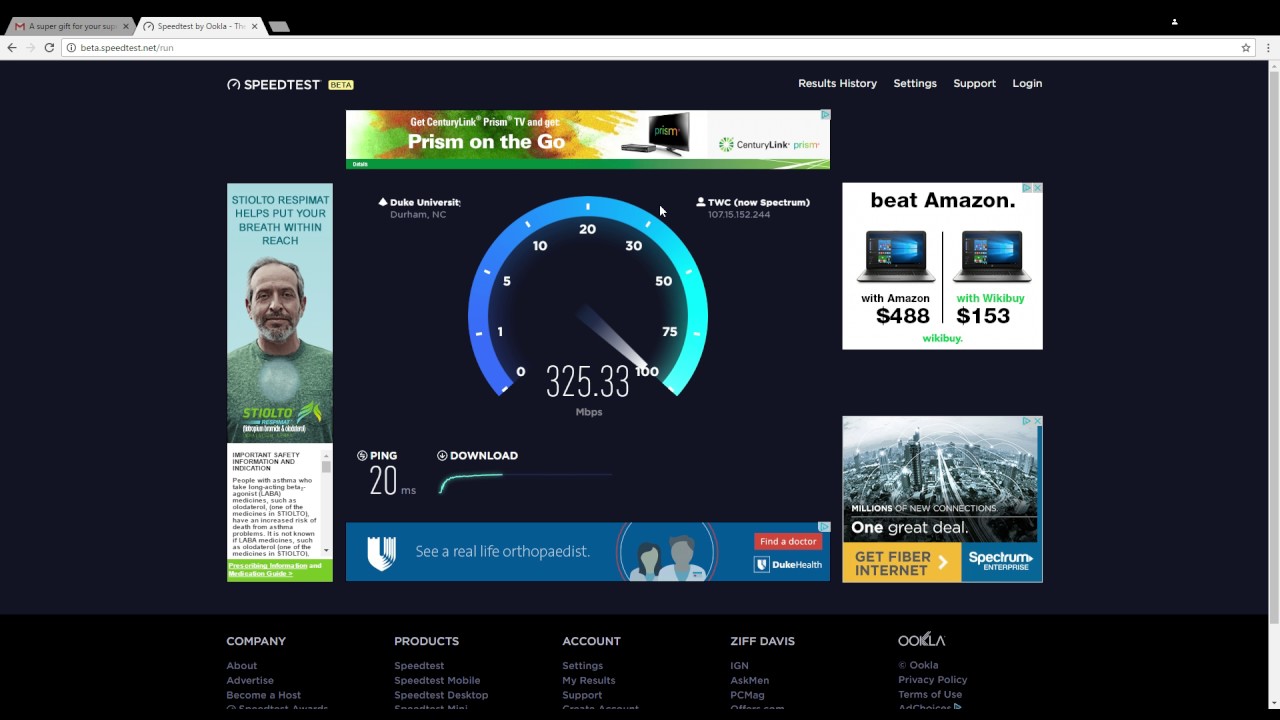Open the Speedtest Mobile link
Viewport: 1280px width, 720px height.
click(x=437, y=680)
